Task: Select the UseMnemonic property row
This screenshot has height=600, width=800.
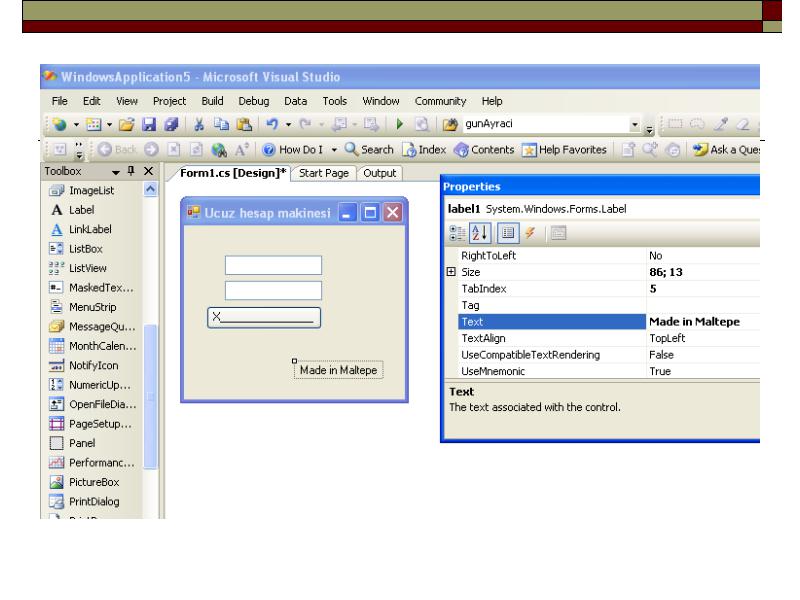Action: click(603, 371)
